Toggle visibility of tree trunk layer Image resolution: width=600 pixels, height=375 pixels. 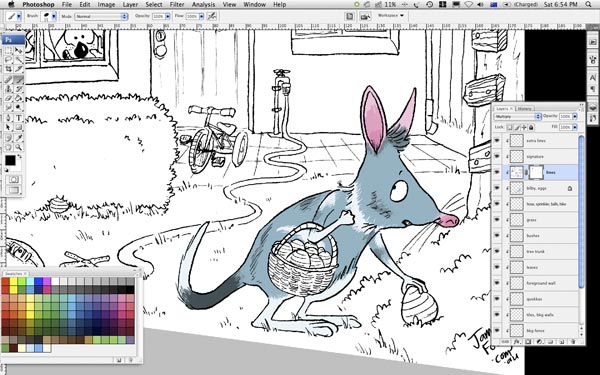pyautogui.click(x=497, y=251)
